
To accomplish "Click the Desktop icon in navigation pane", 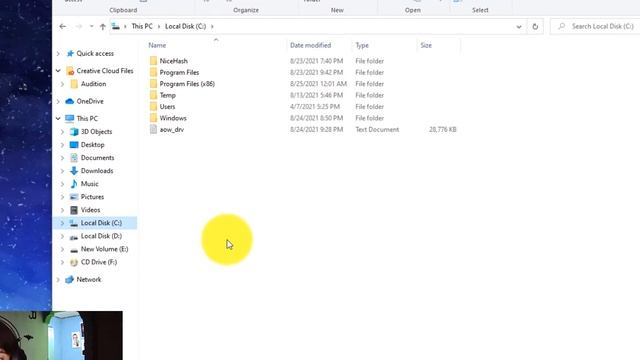I will coord(74,144).
